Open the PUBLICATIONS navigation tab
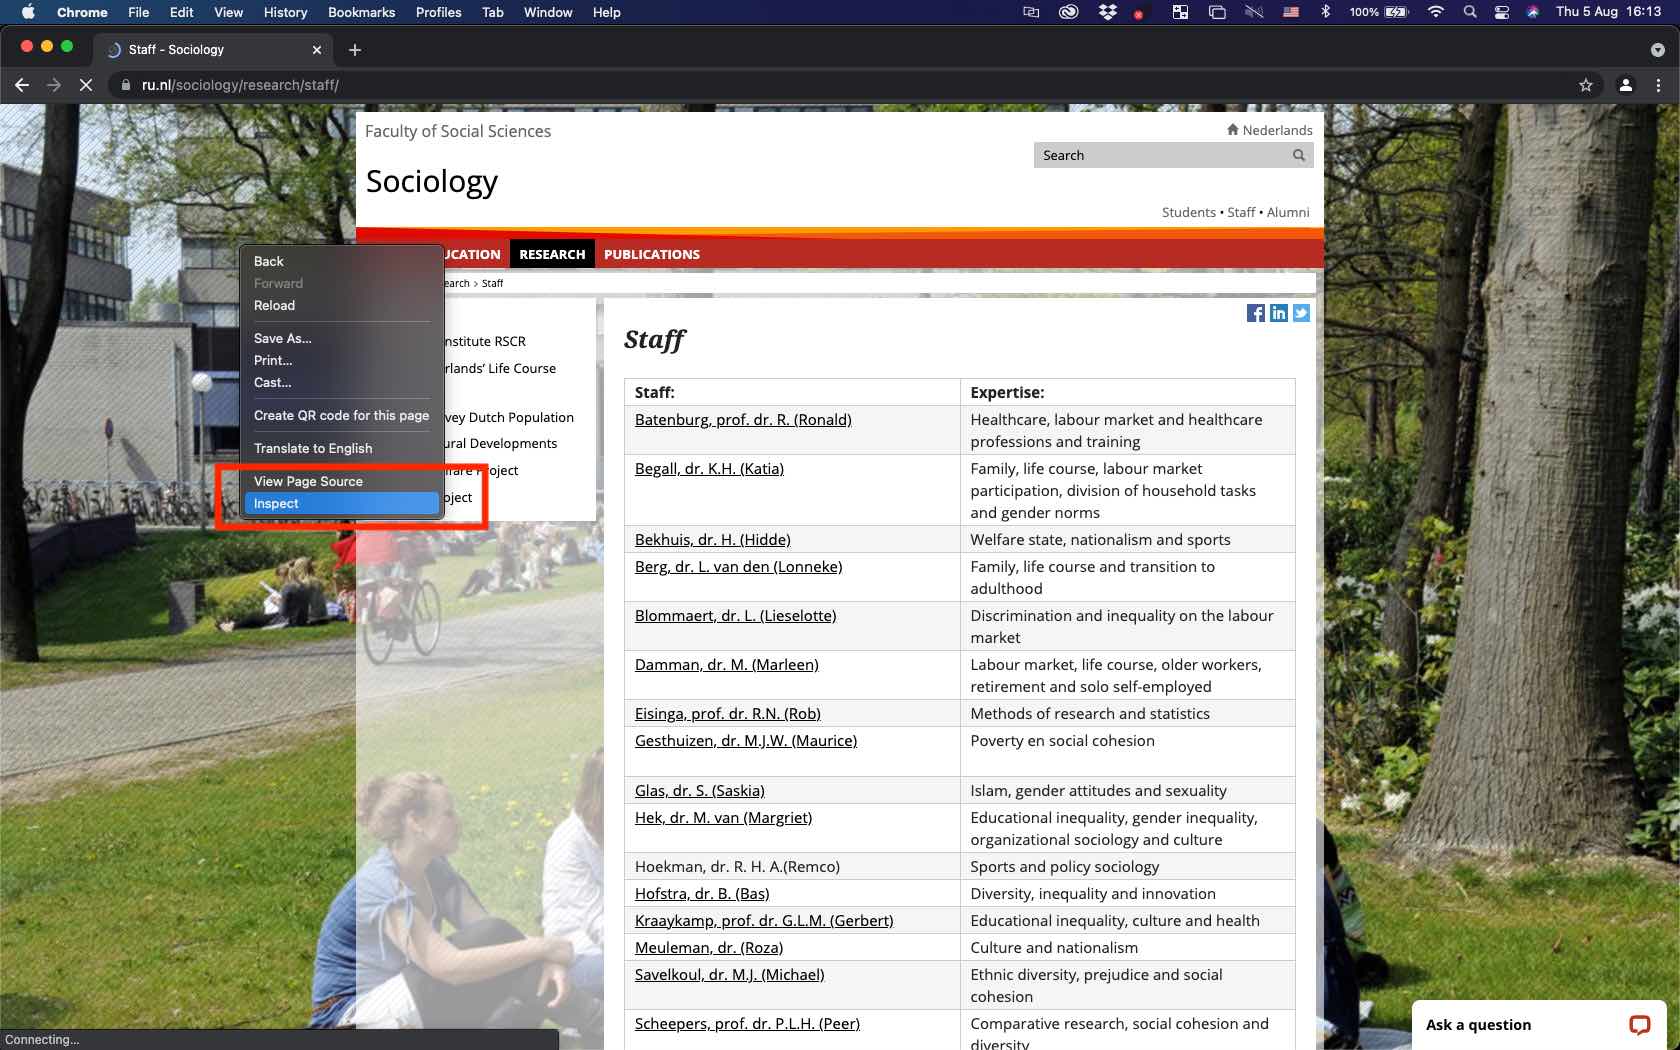The width and height of the screenshot is (1680, 1050). coord(652,254)
